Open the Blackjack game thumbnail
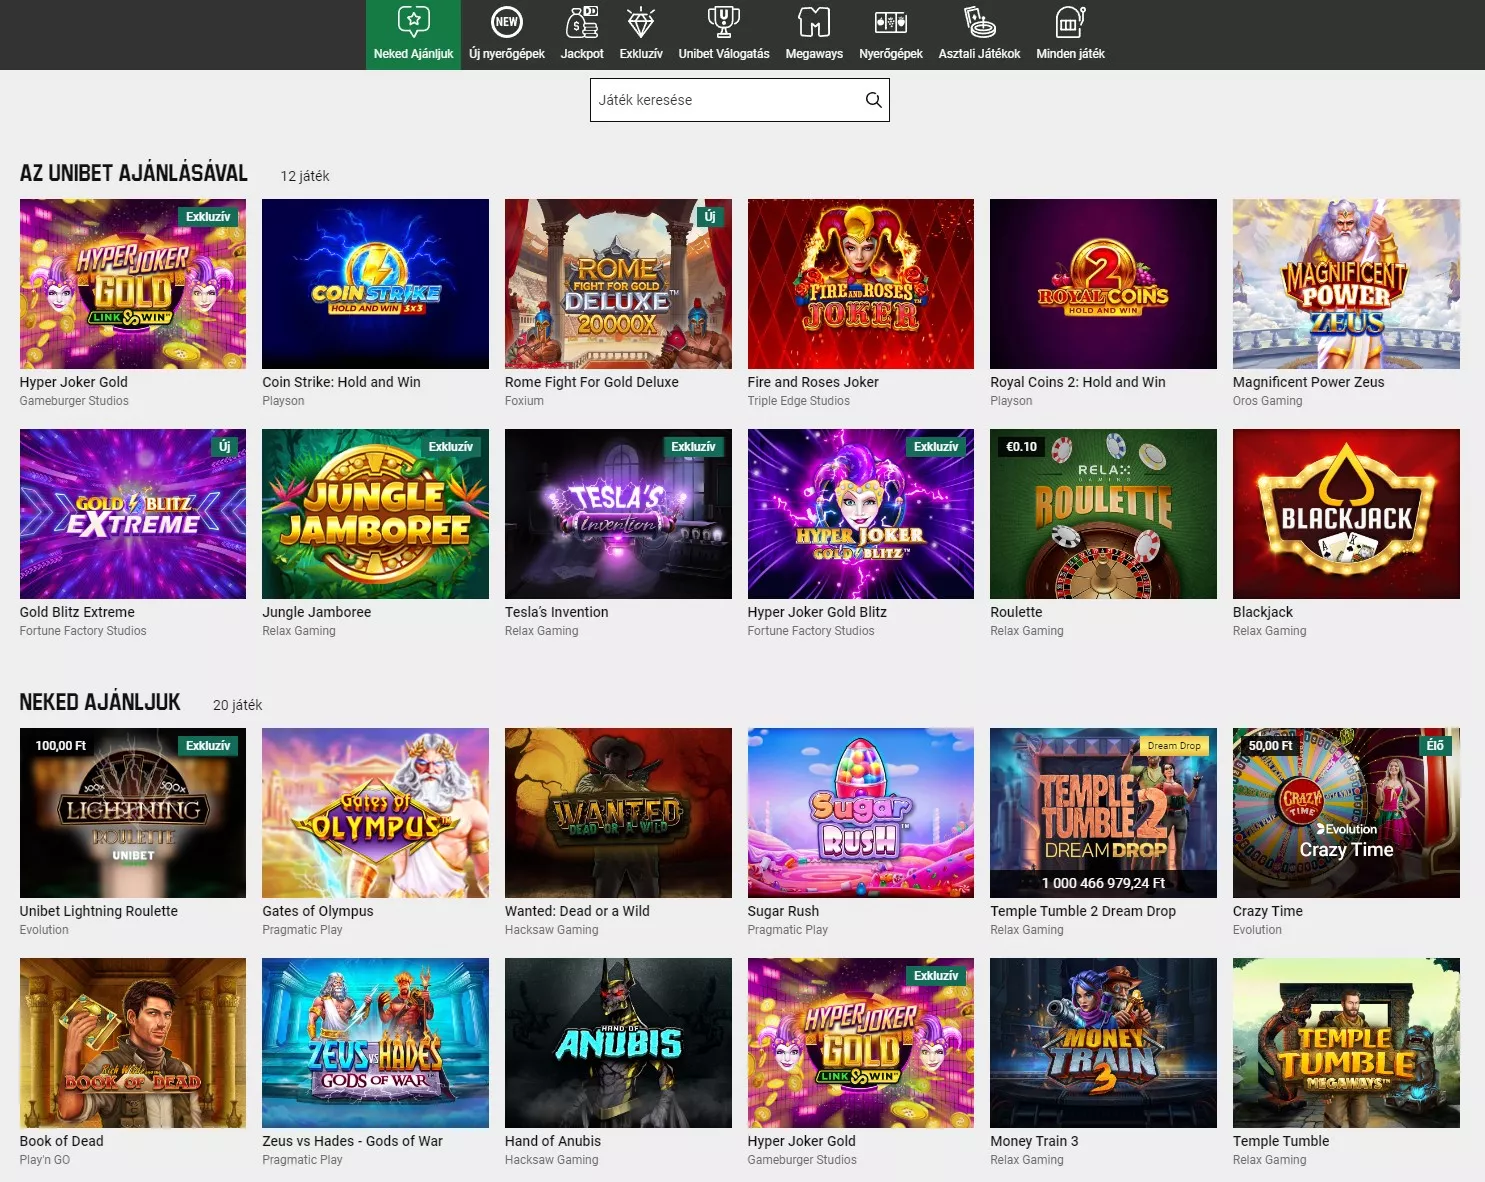Screen dimensions: 1485x1182 coord(1345,513)
